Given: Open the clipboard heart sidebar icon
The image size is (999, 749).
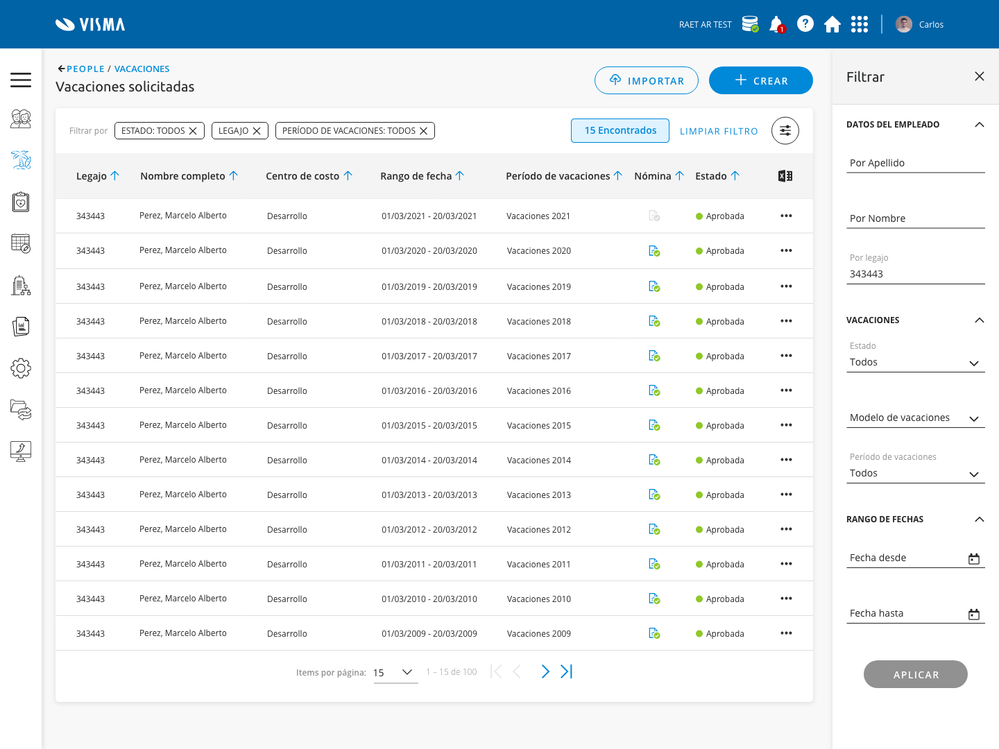Looking at the screenshot, I should [x=20, y=202].
